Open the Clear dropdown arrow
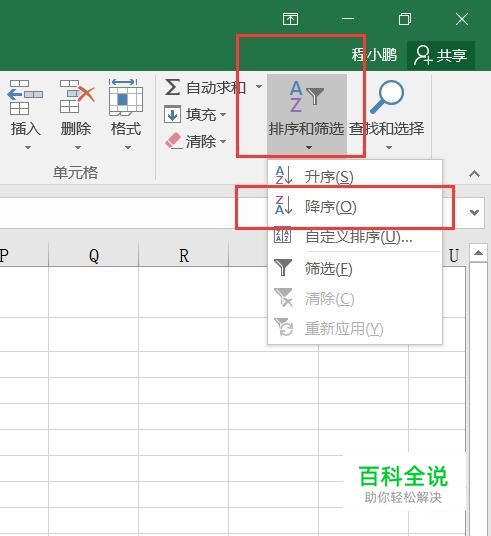This screenshot has height=536, width=491. 223,141
